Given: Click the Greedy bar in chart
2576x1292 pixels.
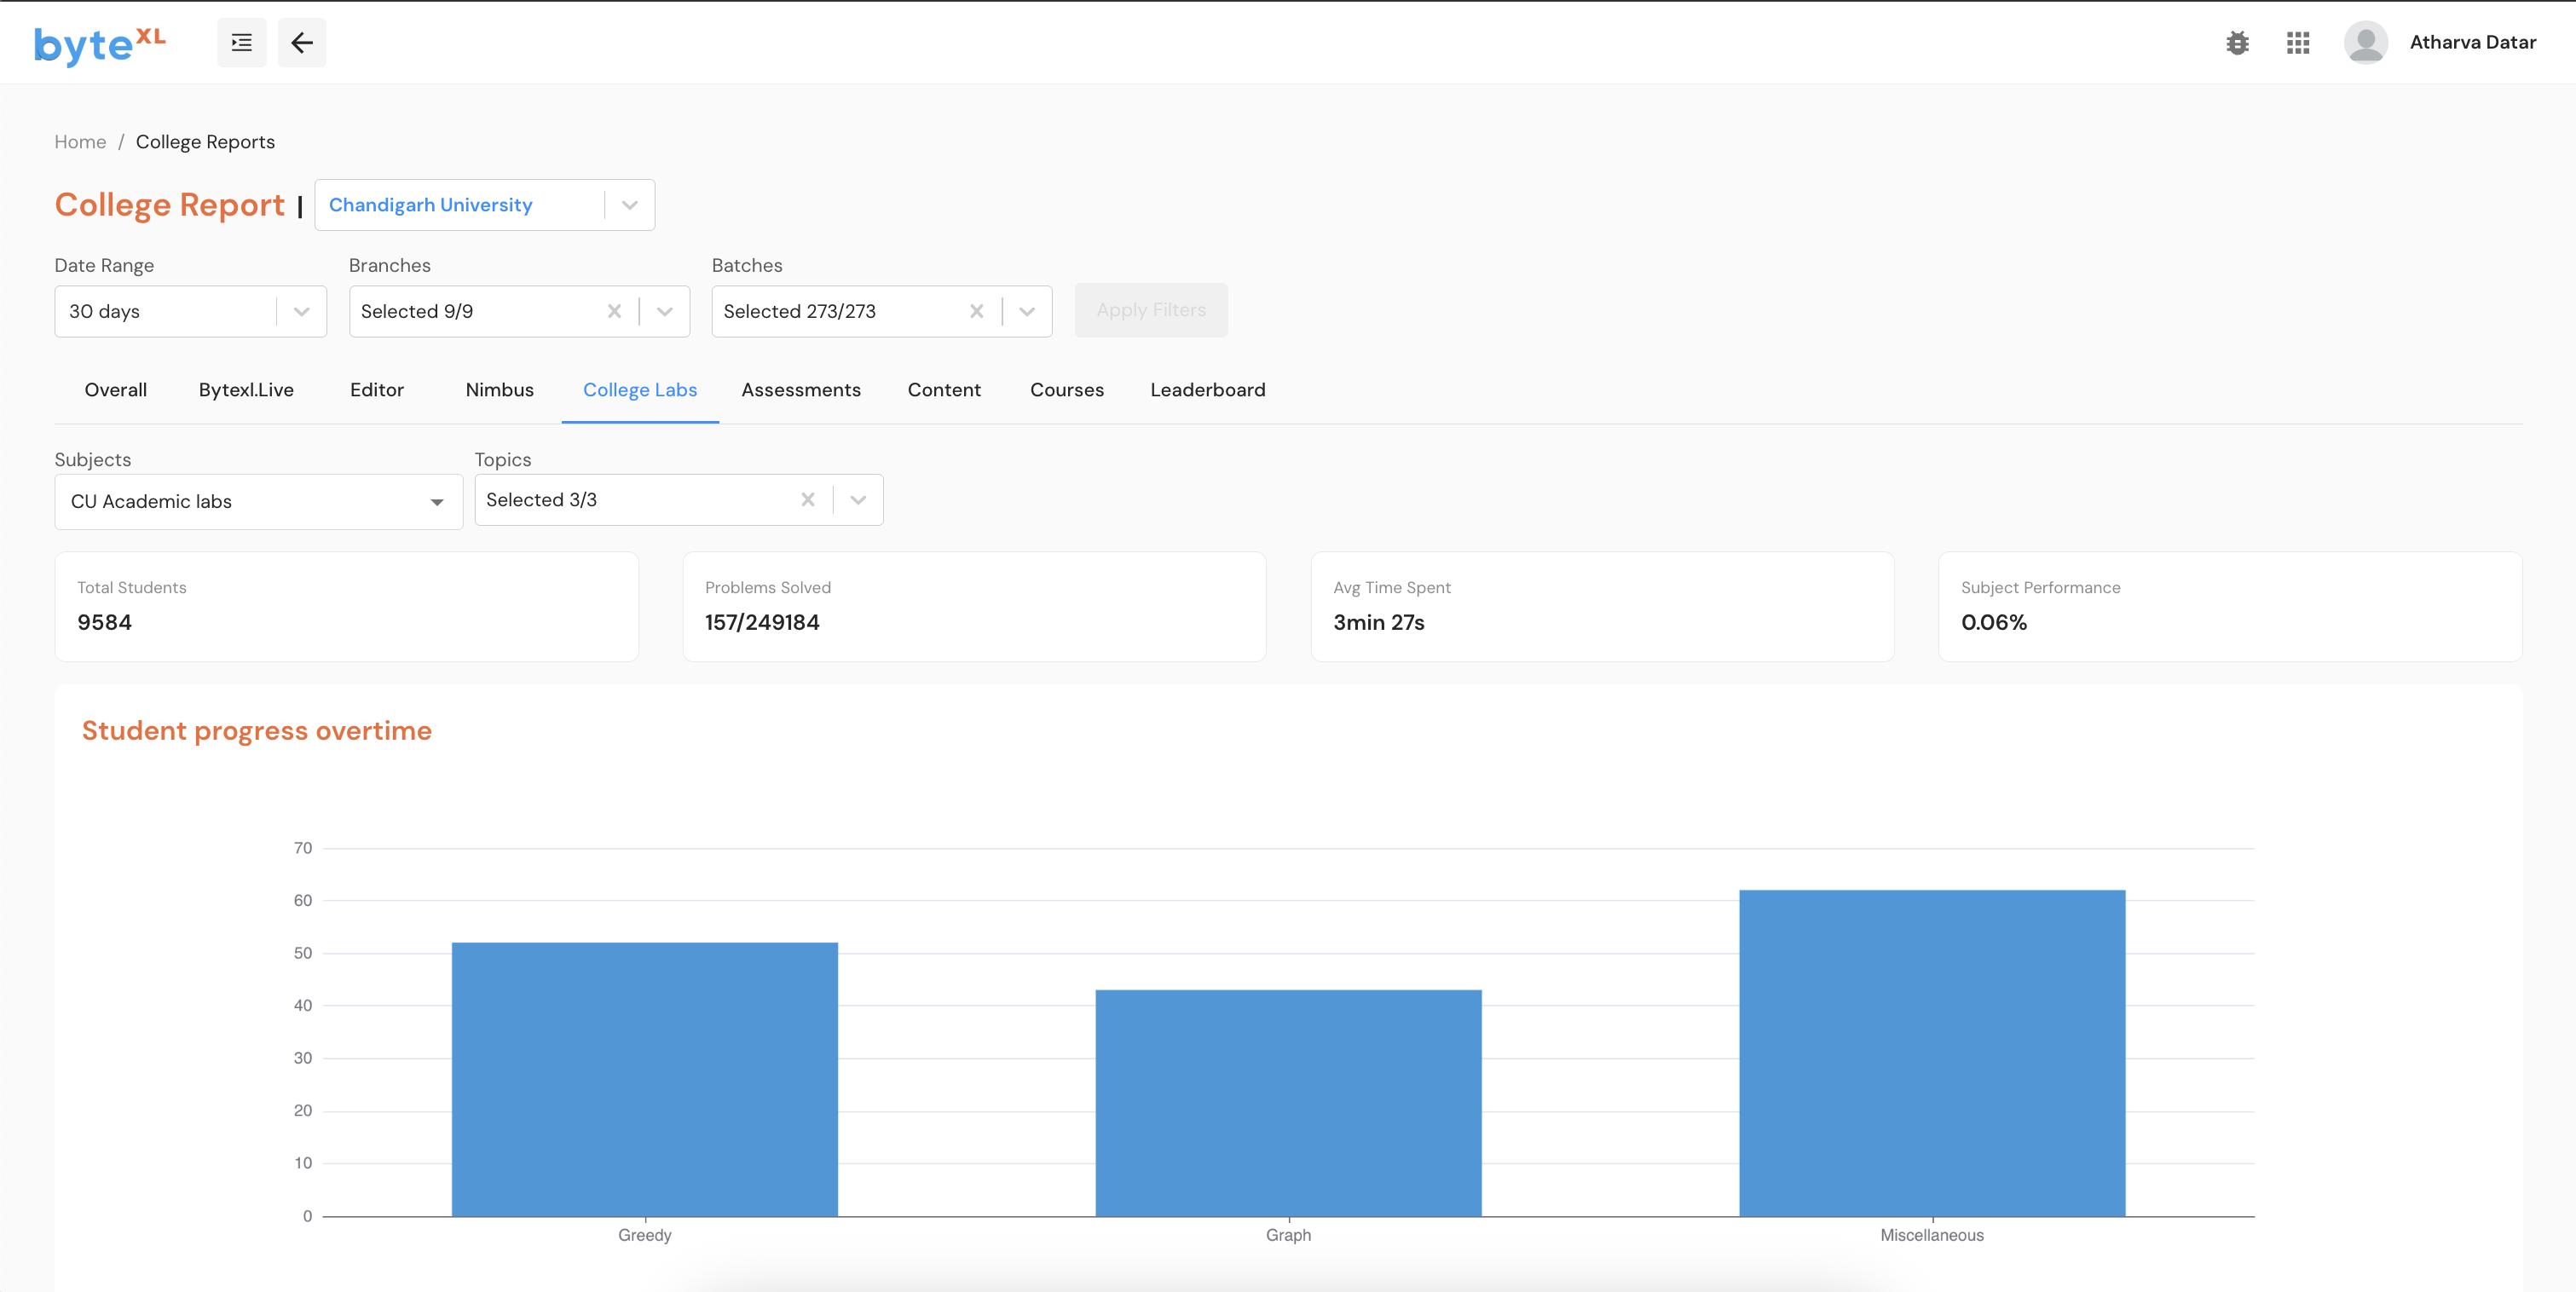Looking at the screenshot, I should coord(644,1078).
